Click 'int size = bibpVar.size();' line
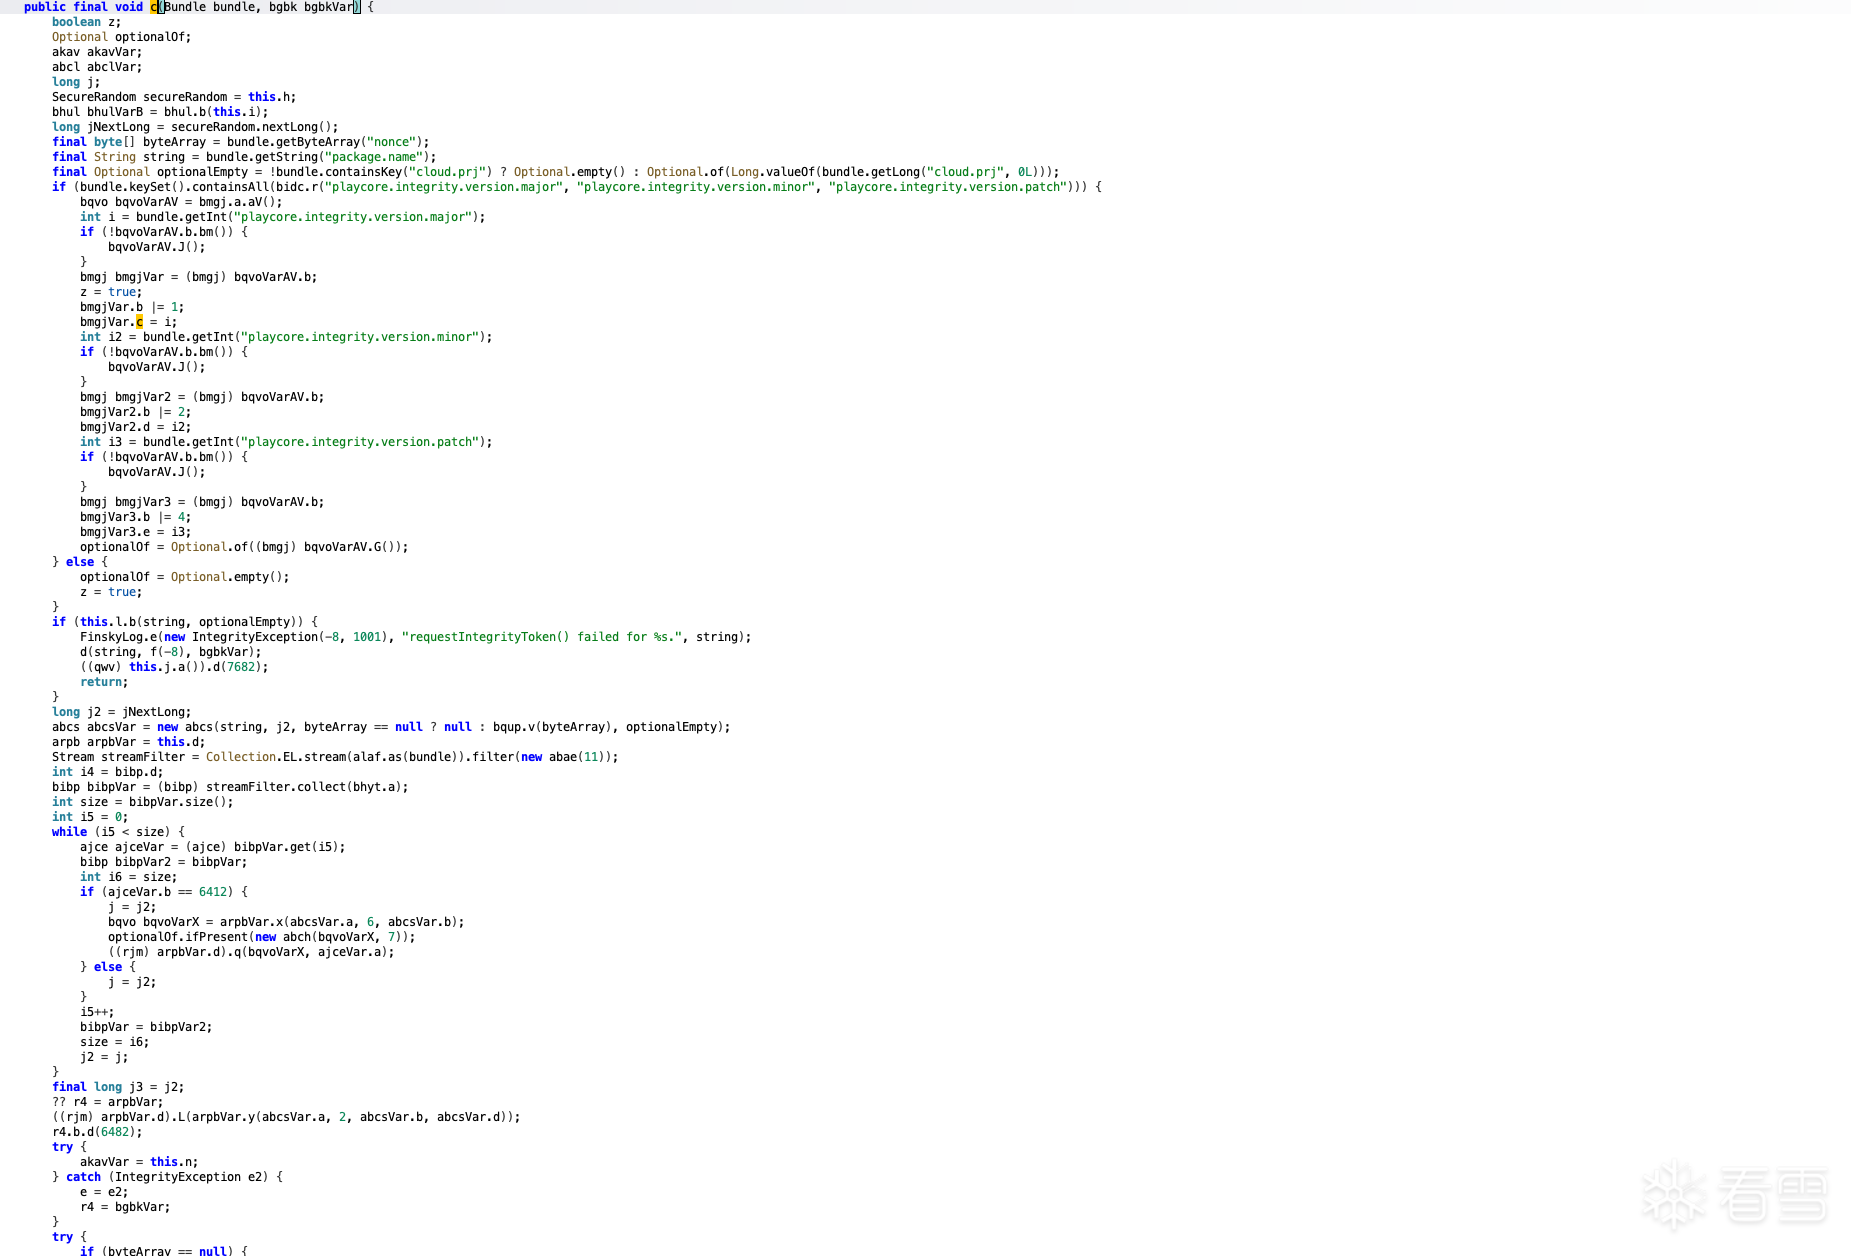Image resolution: width=1851 pixels, height=1256 pixels. [x=142, y=802]
